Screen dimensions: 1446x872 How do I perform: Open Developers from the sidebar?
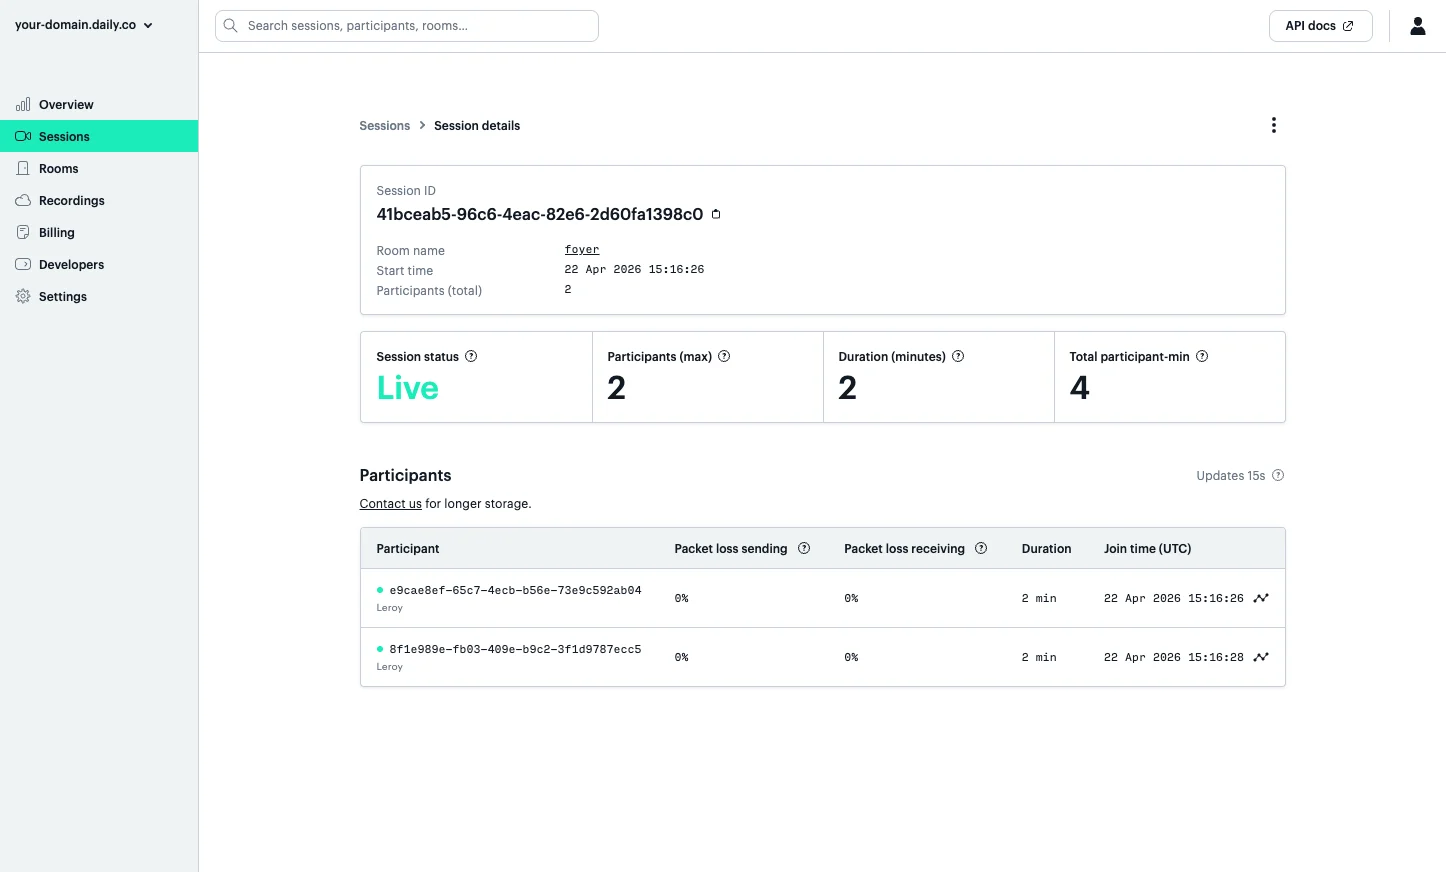(x=99, y=264)
